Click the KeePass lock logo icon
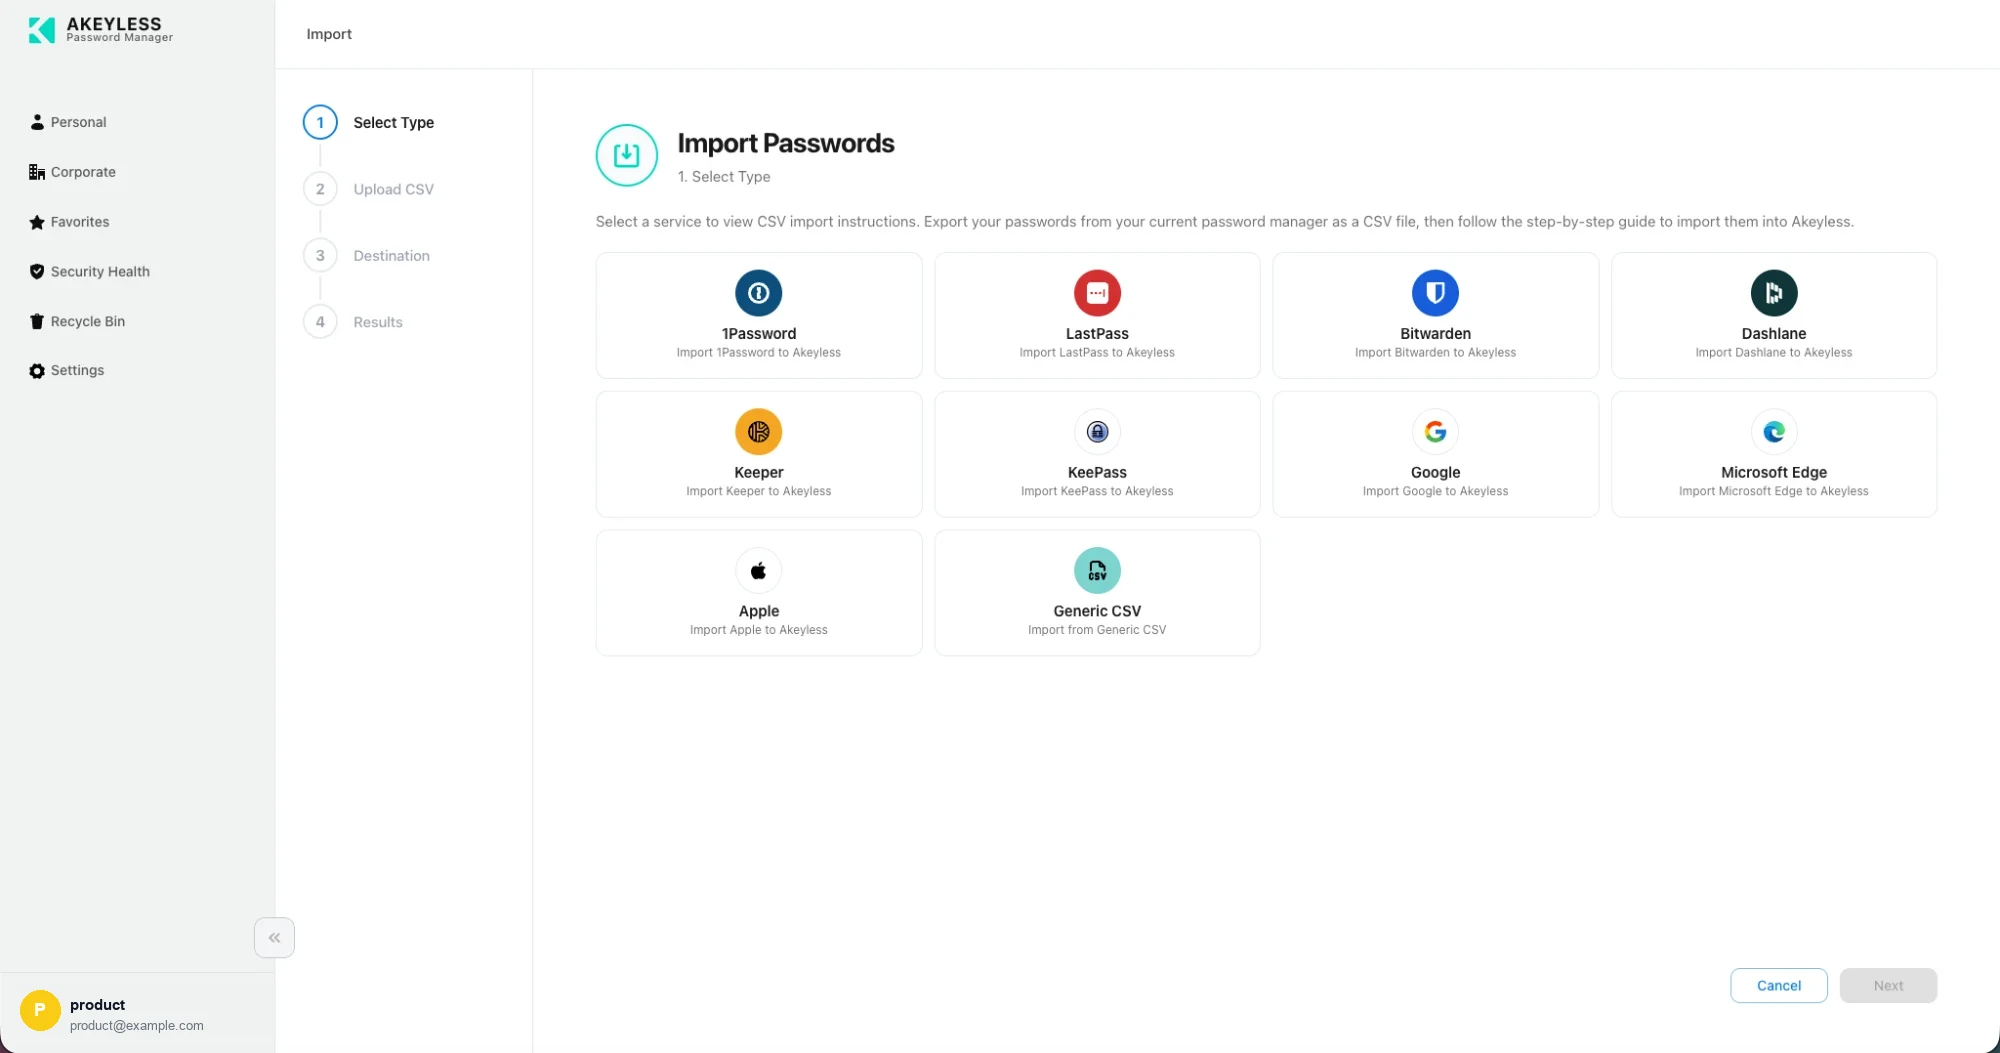This screenshot has width=2000, height=1053. pyautogui.click(x=1097, y=432)
